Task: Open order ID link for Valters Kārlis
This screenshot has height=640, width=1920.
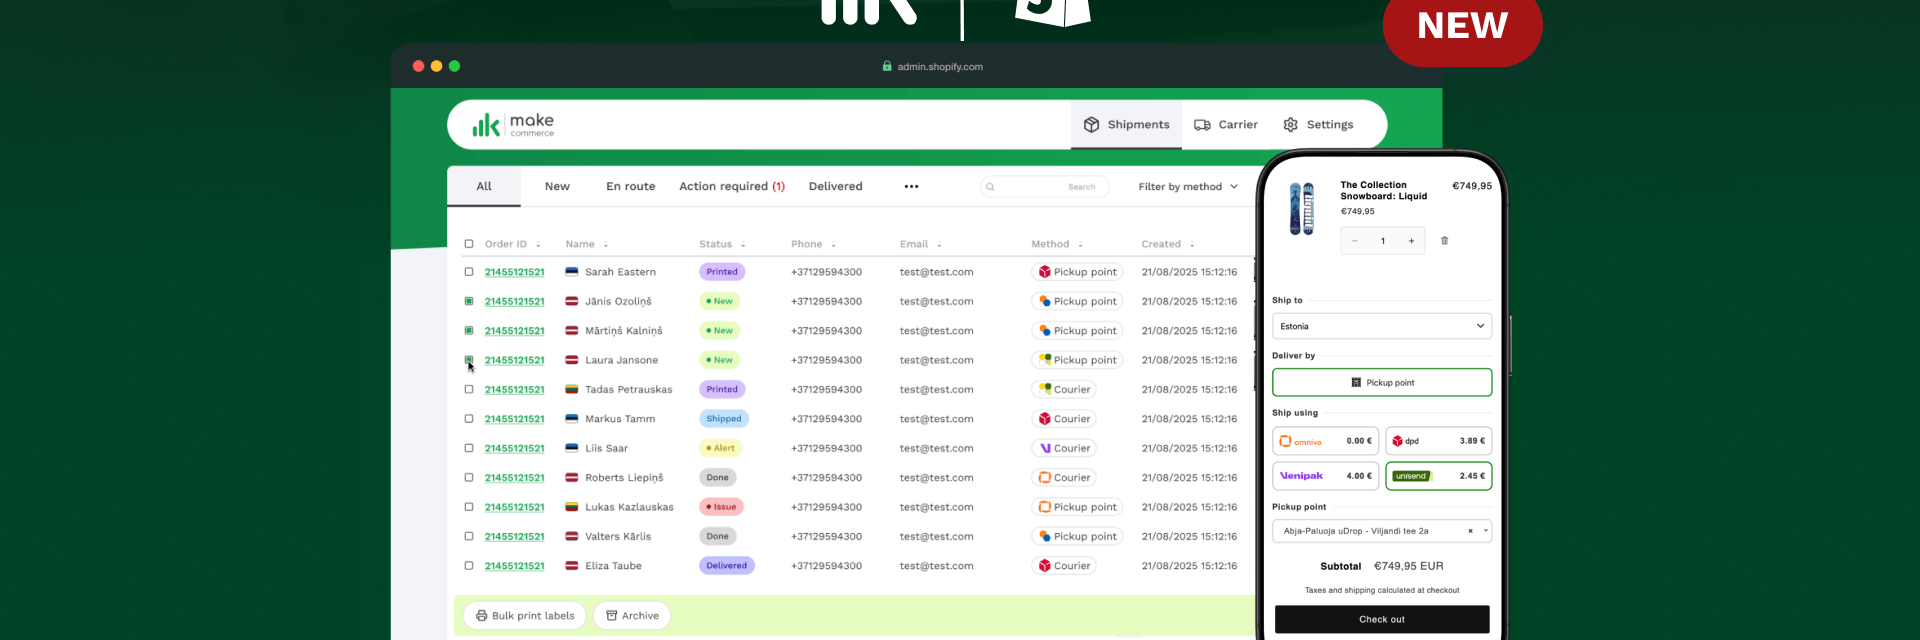Action: click(x=515, y=537)
